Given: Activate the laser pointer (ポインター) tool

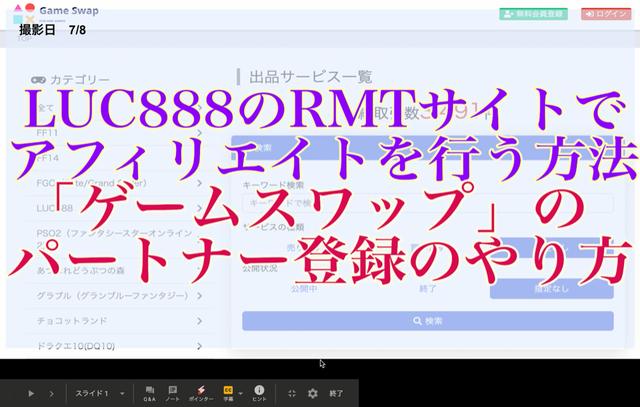Looking at the screenshot, I should (201, 393).
